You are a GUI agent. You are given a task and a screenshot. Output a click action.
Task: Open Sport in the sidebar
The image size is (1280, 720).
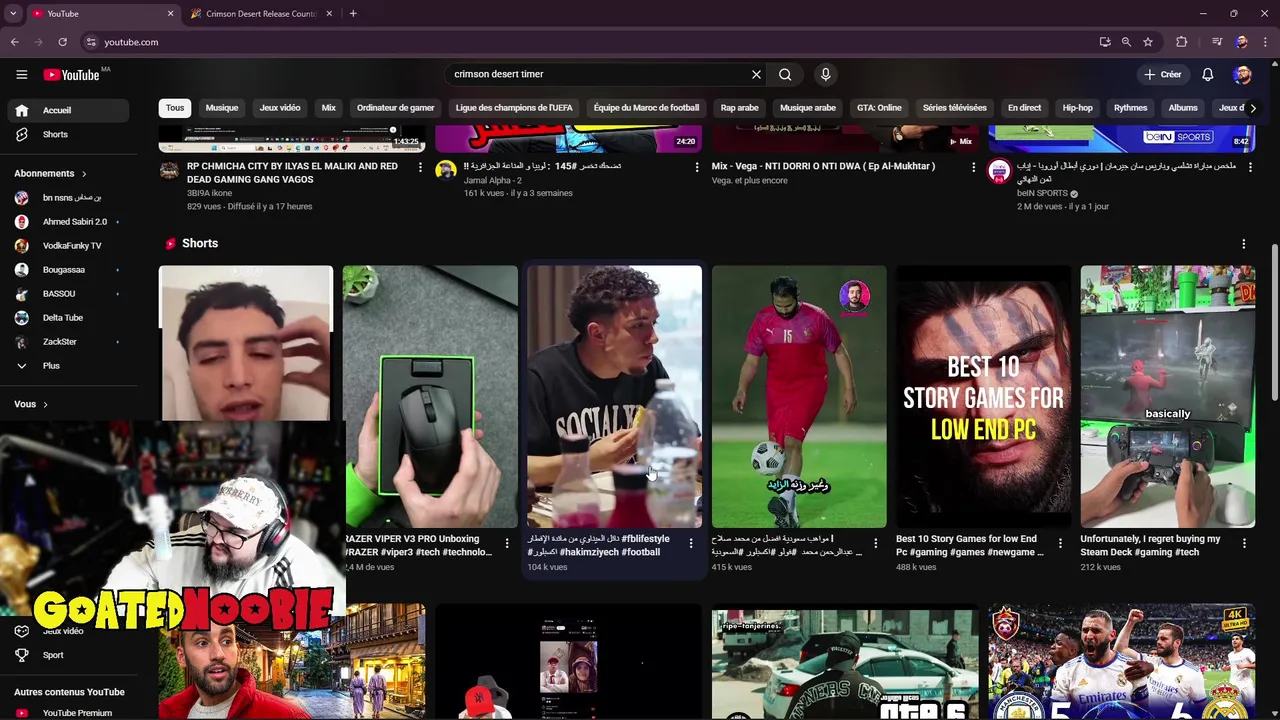(68, 655)
